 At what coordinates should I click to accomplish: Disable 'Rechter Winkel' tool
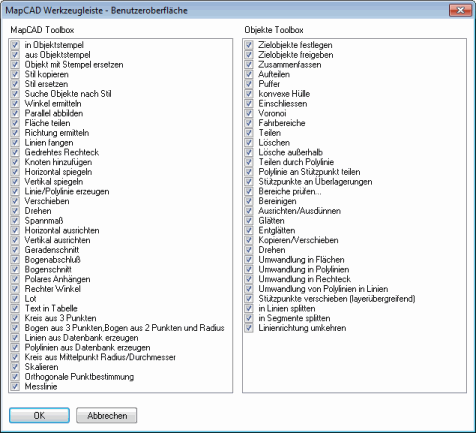(15, 289)
